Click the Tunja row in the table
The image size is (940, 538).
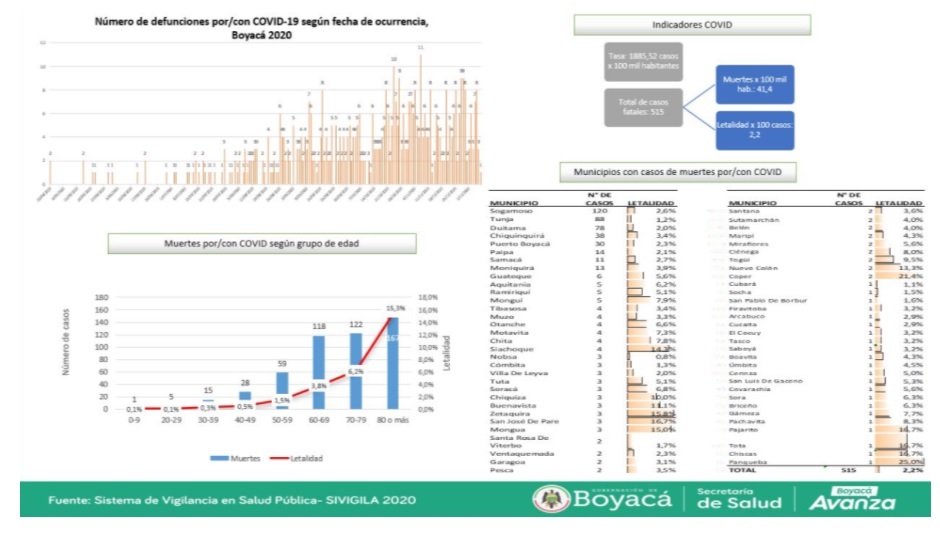click(582, 219)
